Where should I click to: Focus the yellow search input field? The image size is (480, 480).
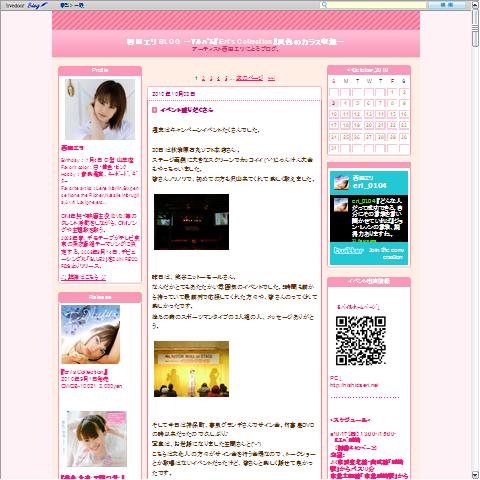point(377,5)
